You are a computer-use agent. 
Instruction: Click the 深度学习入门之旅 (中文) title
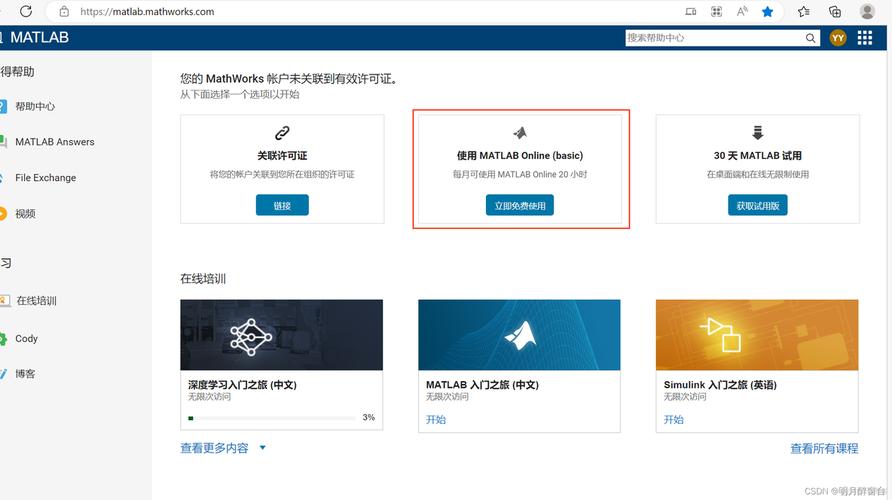pos(242,385)
